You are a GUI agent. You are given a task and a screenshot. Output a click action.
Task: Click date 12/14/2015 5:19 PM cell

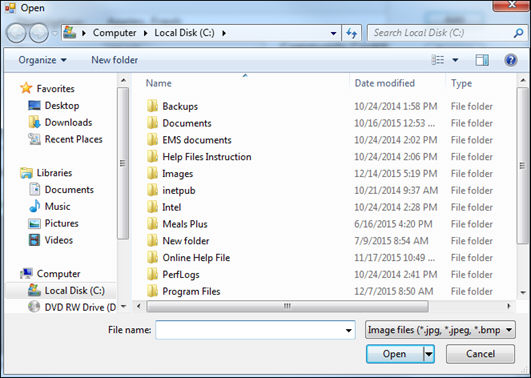[396, 174]
